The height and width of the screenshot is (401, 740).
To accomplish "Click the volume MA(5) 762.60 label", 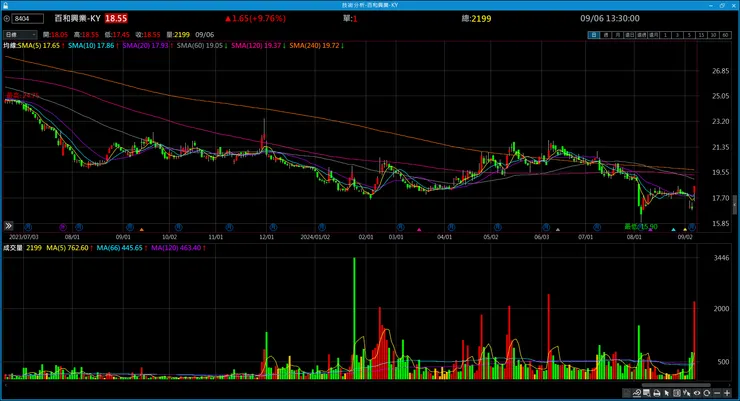I will (x=67, y=248).
